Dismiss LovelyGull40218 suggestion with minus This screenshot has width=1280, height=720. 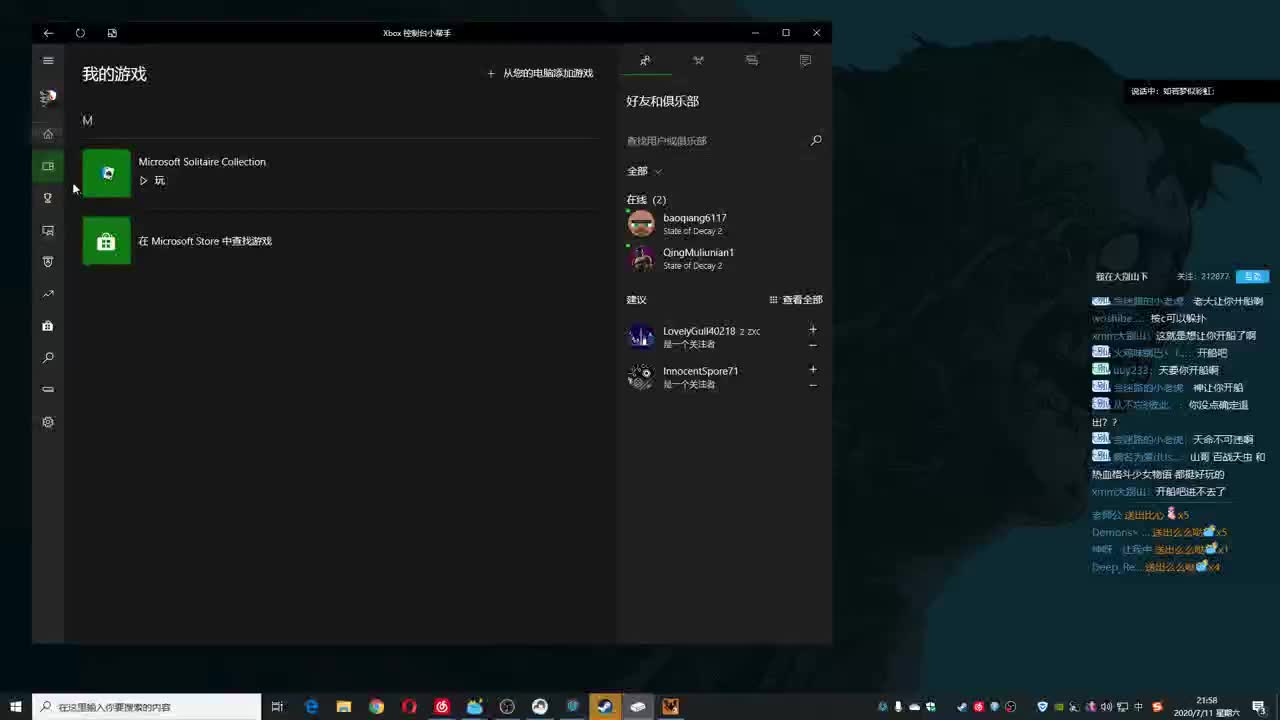tap(813, 345)
